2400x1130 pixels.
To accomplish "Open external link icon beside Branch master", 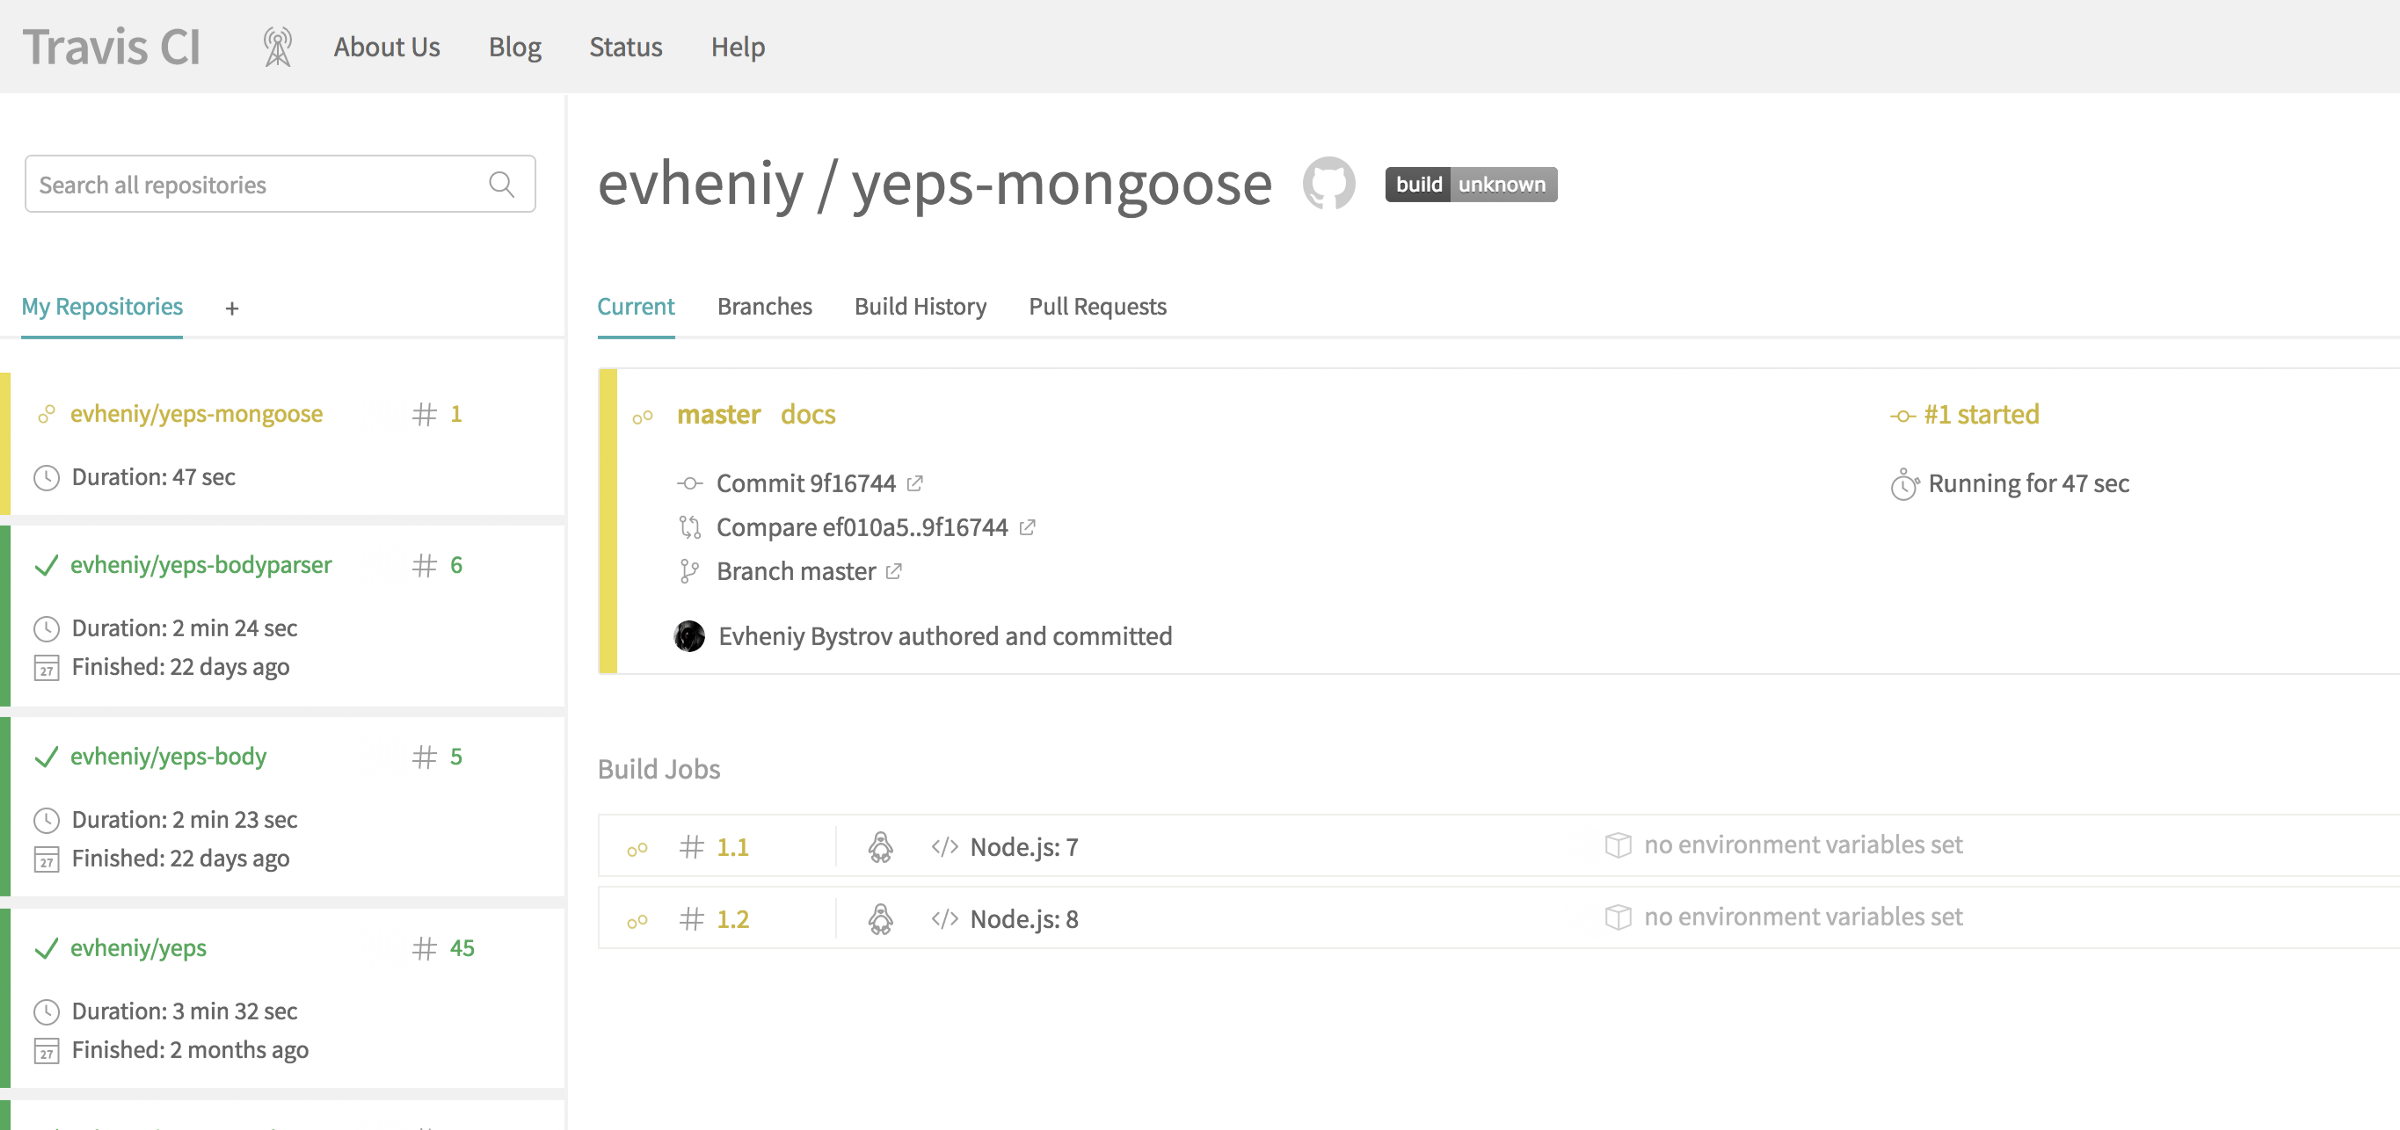I will (x=894, y=571).
